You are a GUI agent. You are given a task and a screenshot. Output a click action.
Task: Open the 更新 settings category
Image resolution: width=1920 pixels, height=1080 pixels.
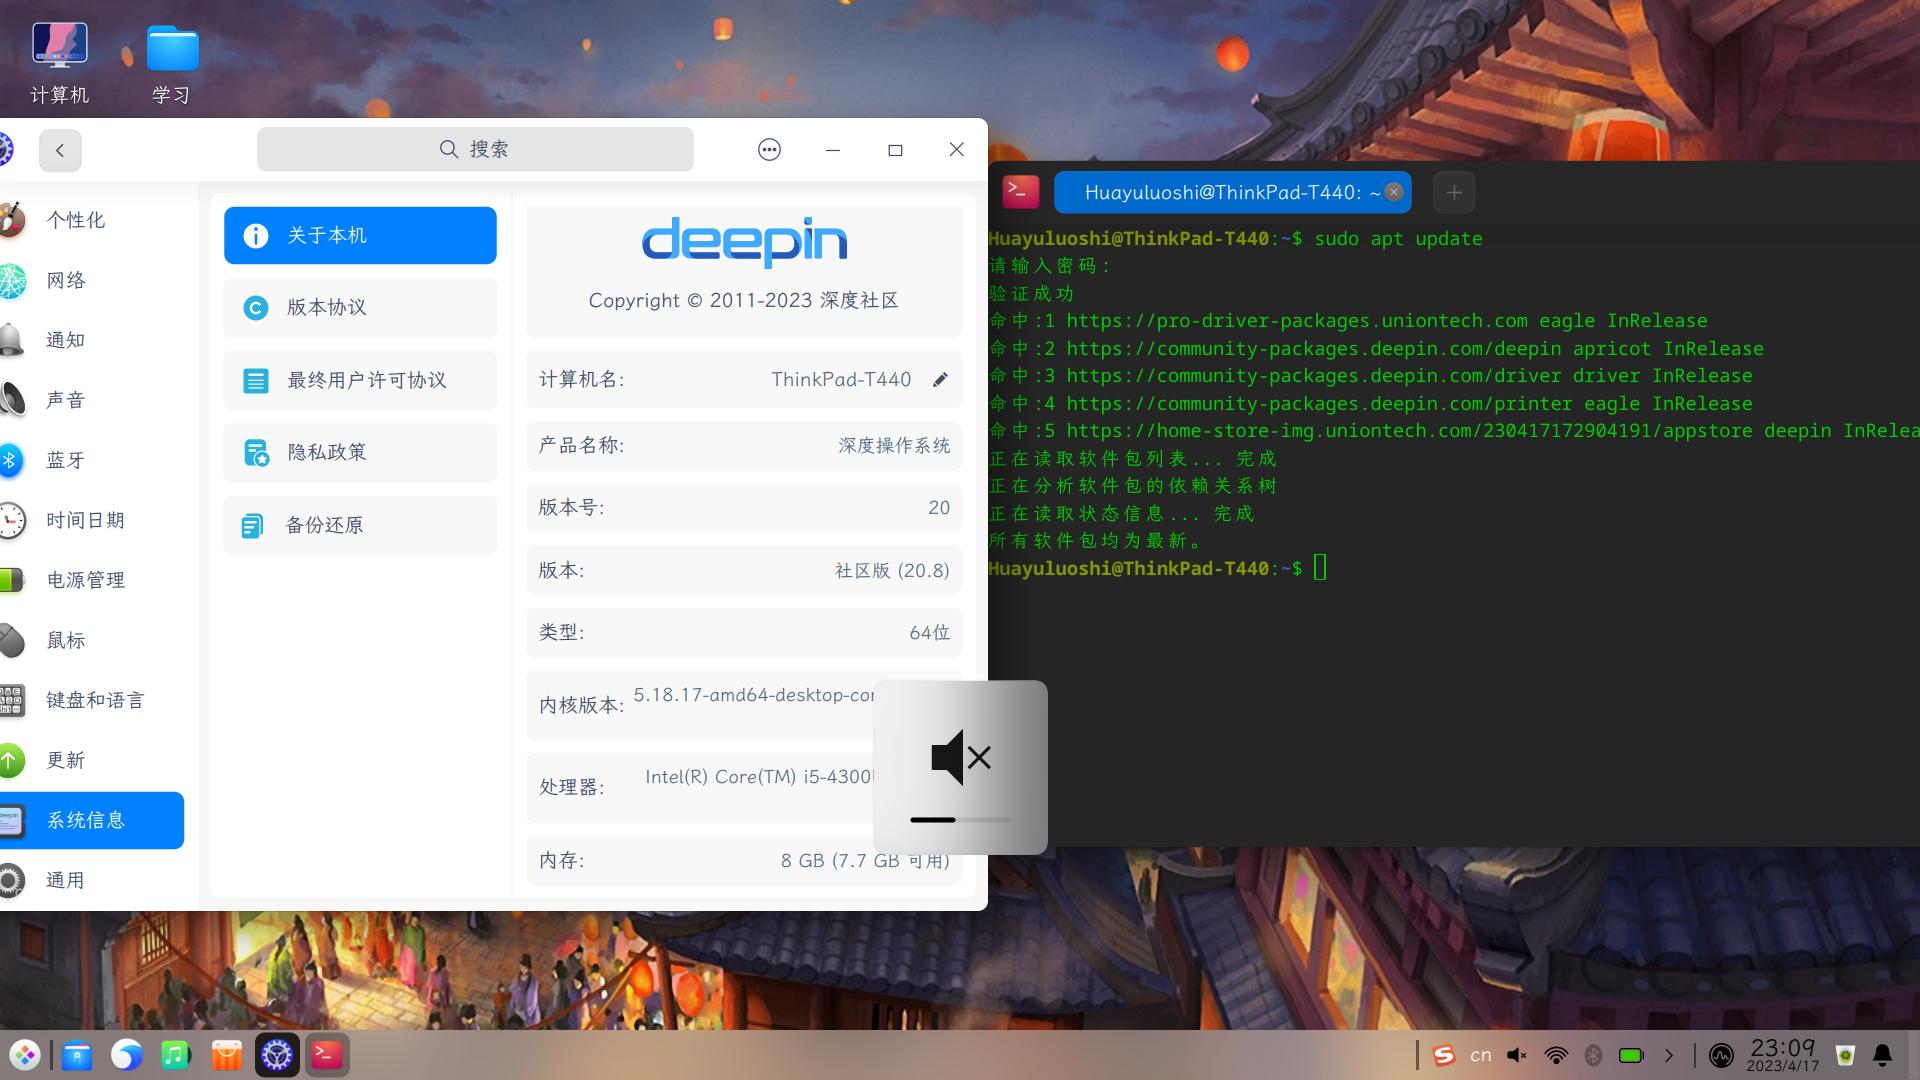pyautogui.click(x=66, y=760)
